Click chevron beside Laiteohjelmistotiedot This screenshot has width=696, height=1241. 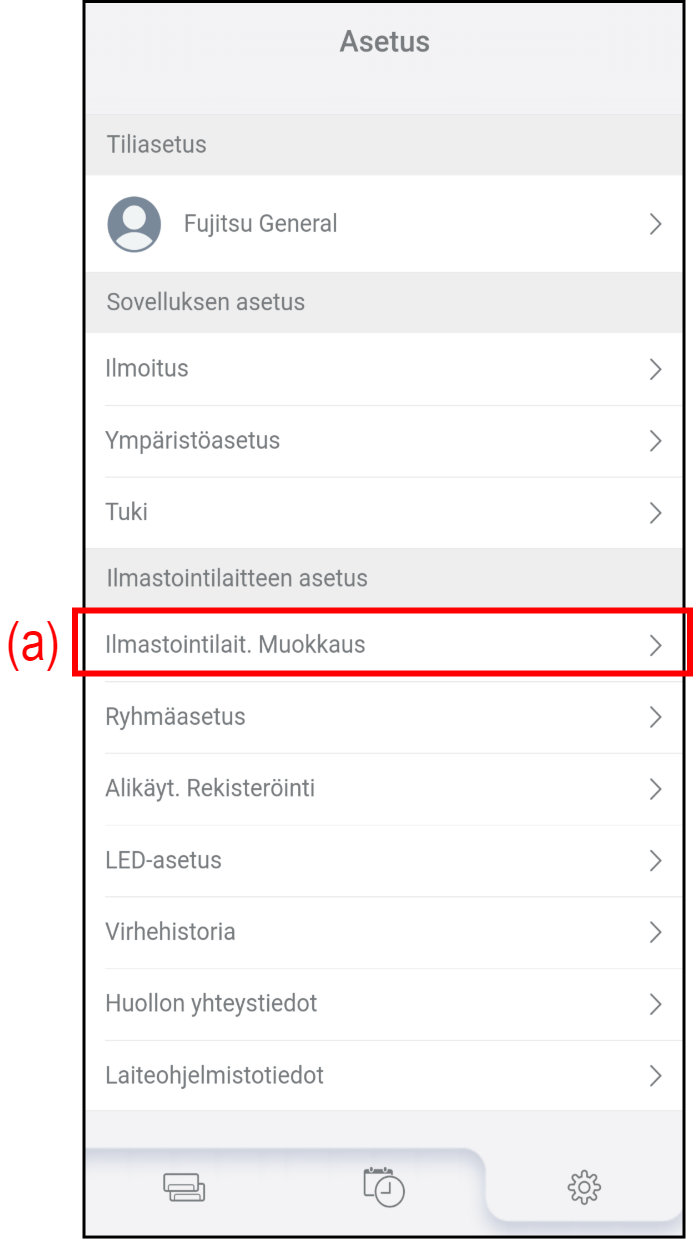(656, 1076)
